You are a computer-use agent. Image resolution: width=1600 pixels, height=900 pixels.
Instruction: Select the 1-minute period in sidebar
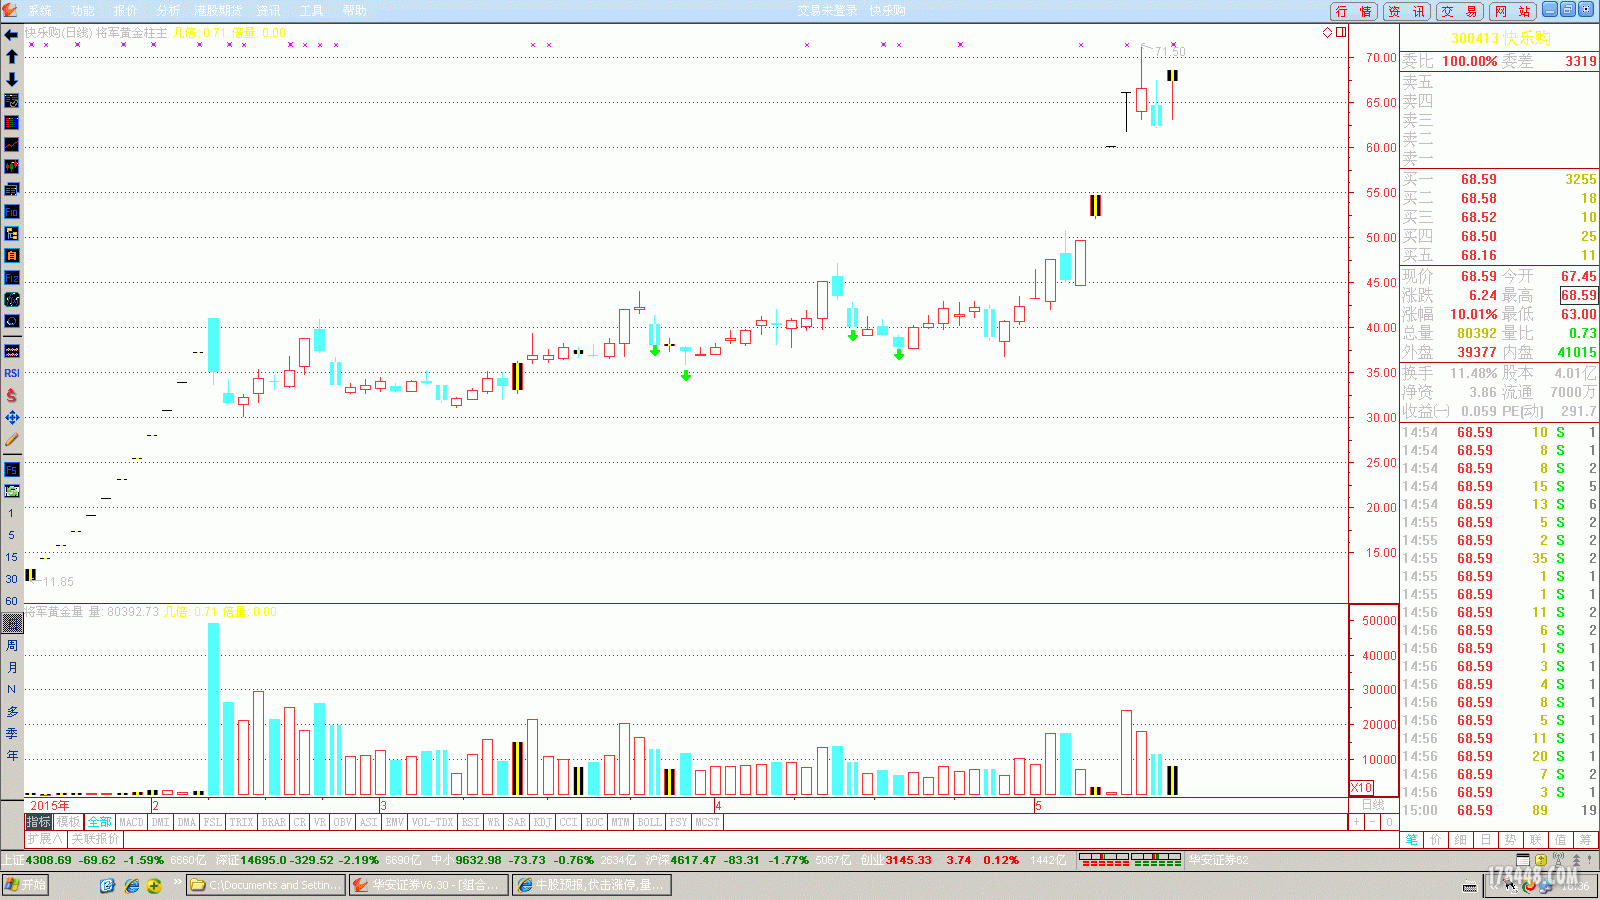point(11,513)
